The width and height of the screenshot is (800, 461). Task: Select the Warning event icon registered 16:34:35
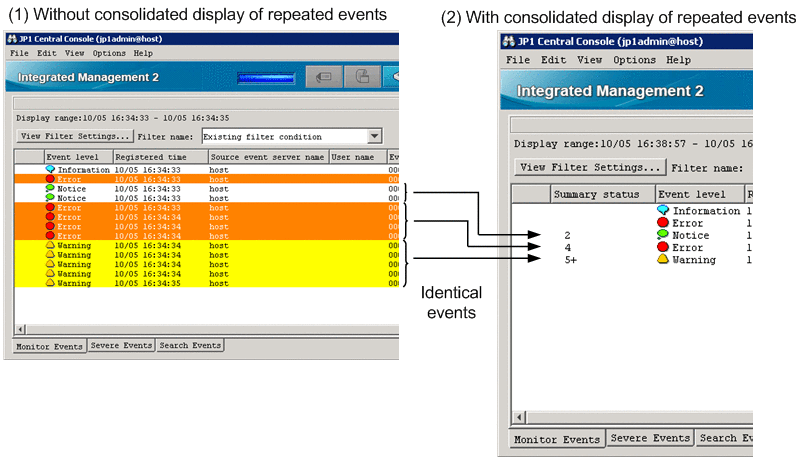[50, 283]
